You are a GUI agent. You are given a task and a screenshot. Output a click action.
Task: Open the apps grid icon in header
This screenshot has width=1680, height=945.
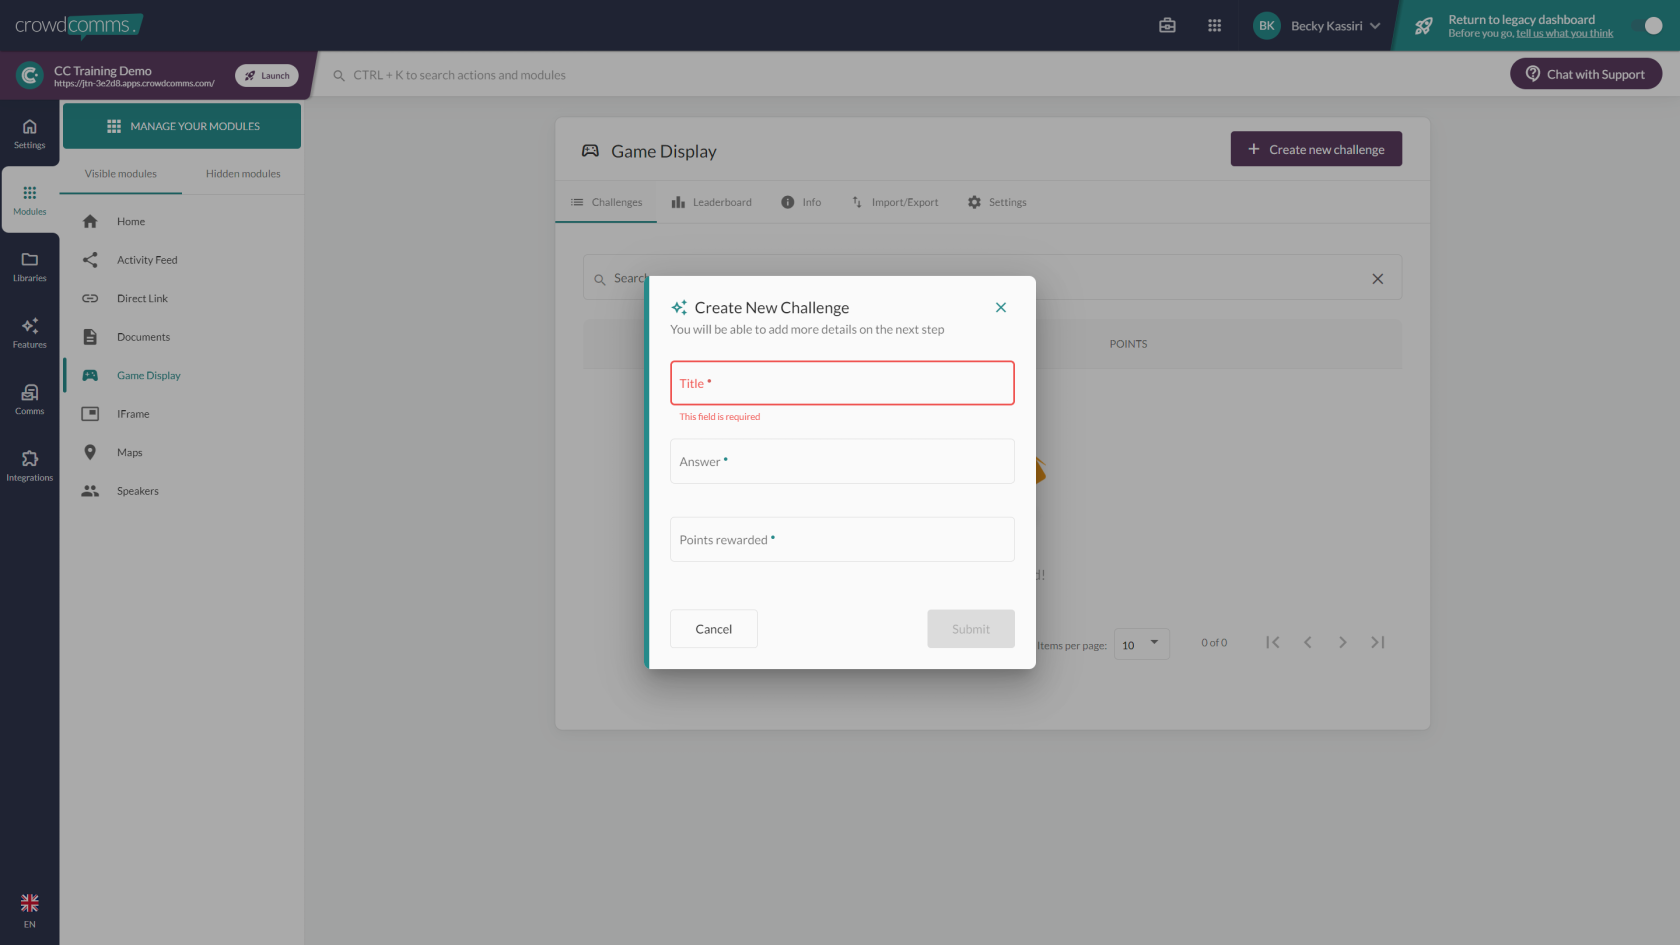(1214, 26)
